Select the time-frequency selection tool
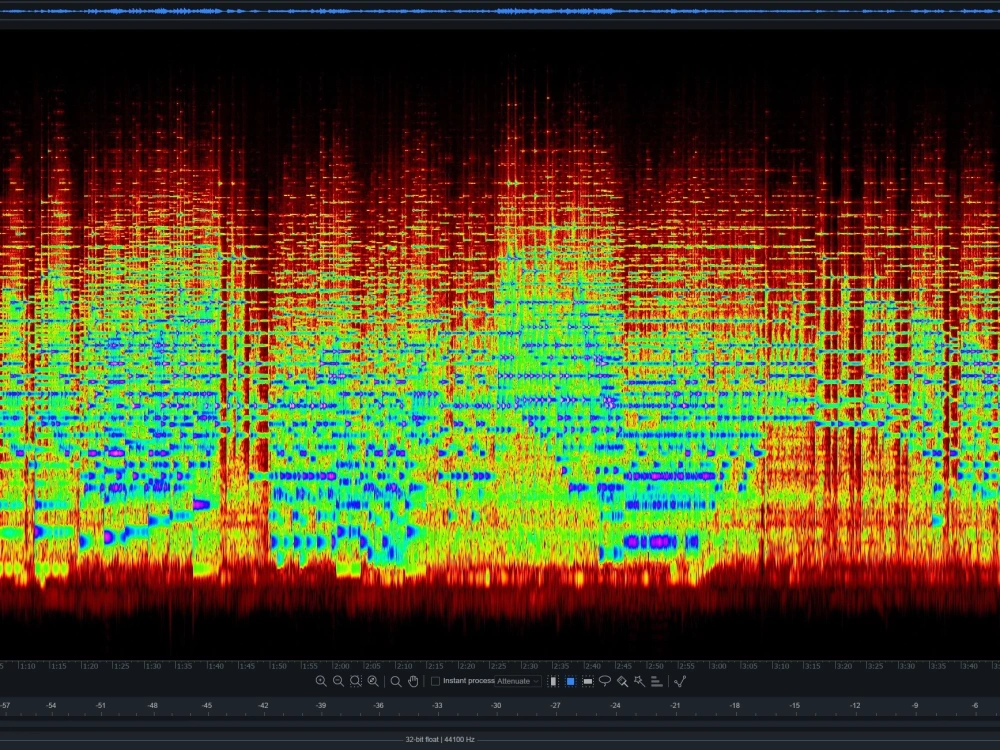1000x750 pixels. click(x=570, y=681)
